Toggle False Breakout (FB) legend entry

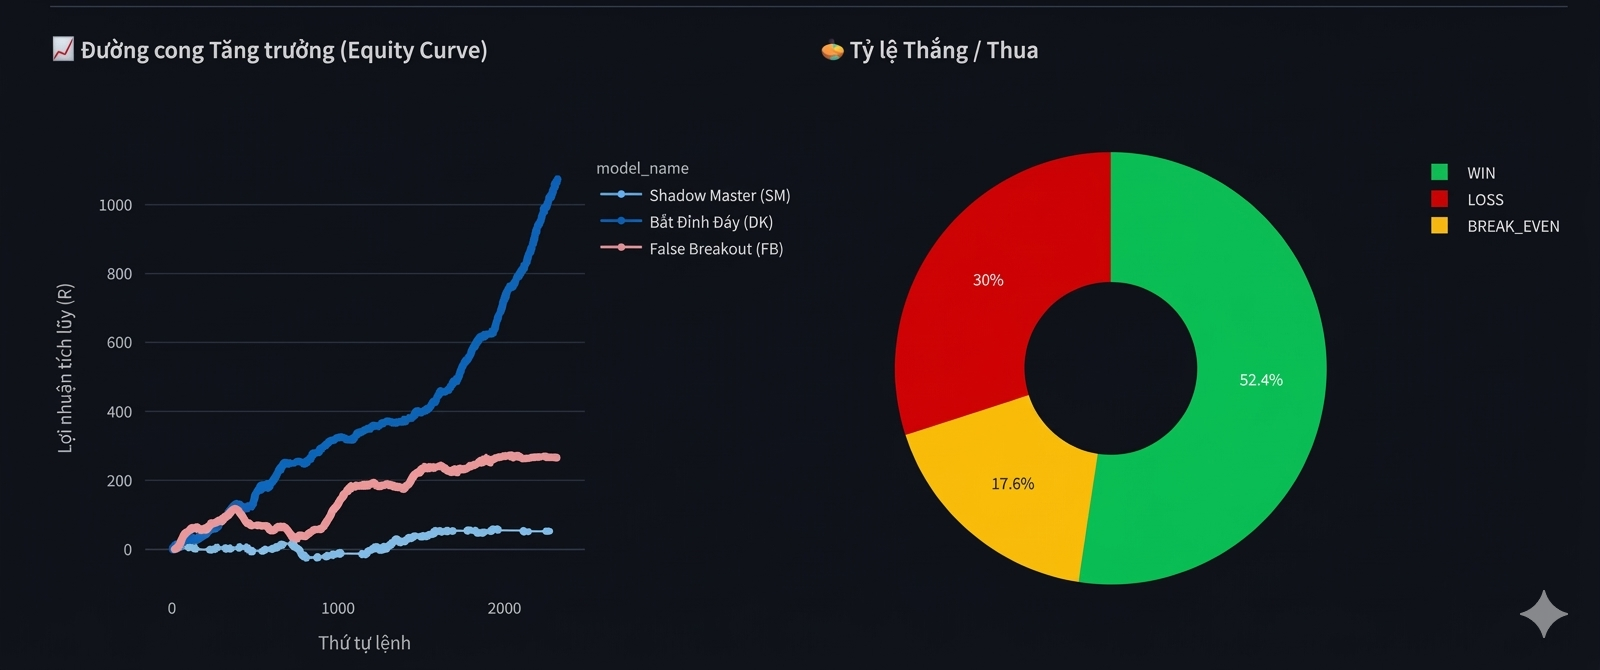tap(691, 248)
